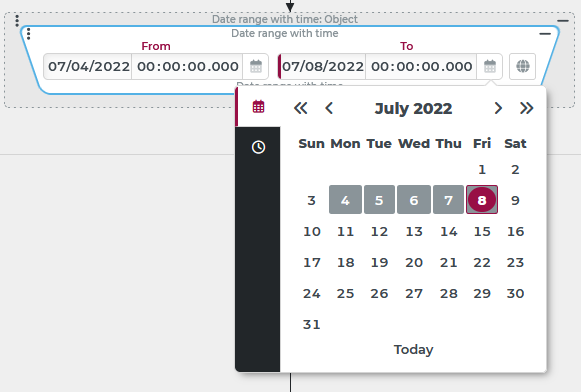The height and width of the screenshot is (392, 581).
Task: Choose July 27 in calendar
Action: [414, 293]
